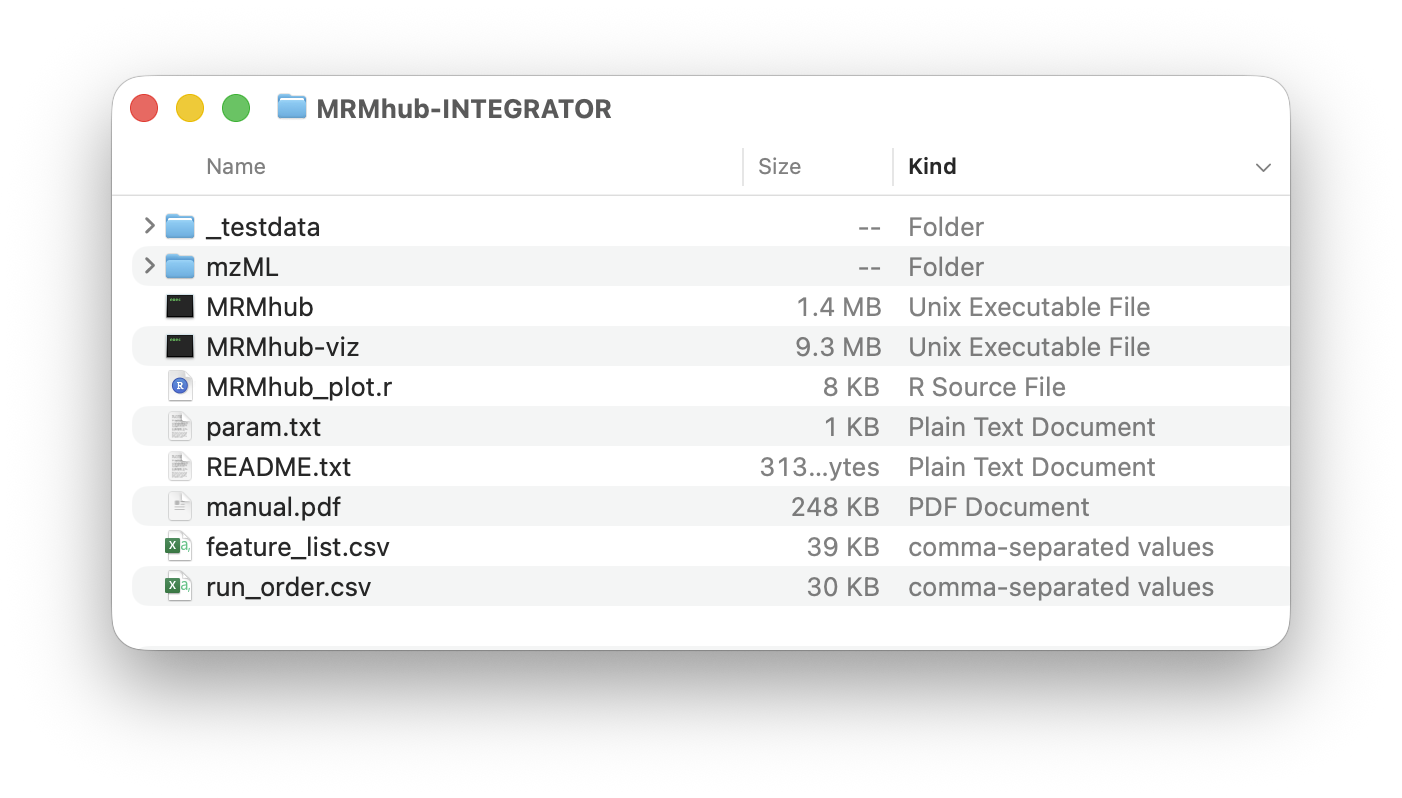
Task: Click the green full-screen window button
Action: 236,108
